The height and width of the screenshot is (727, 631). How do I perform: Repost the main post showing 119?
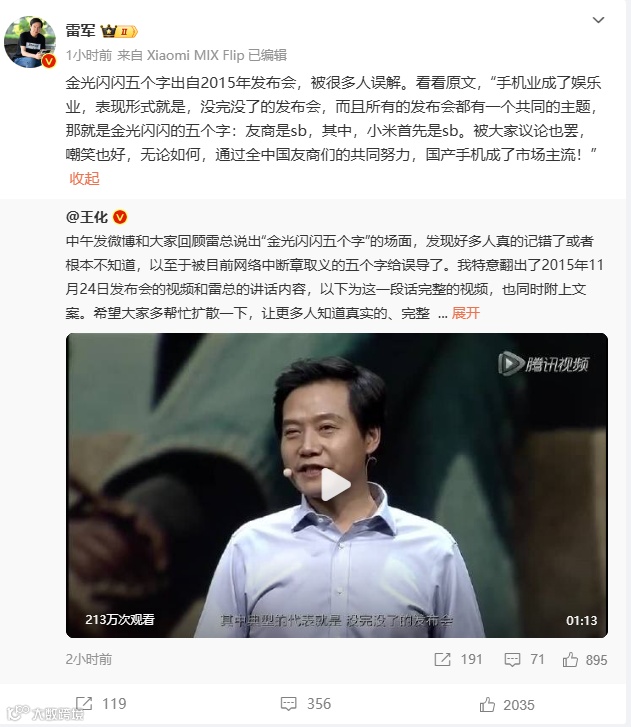[101, 703]
